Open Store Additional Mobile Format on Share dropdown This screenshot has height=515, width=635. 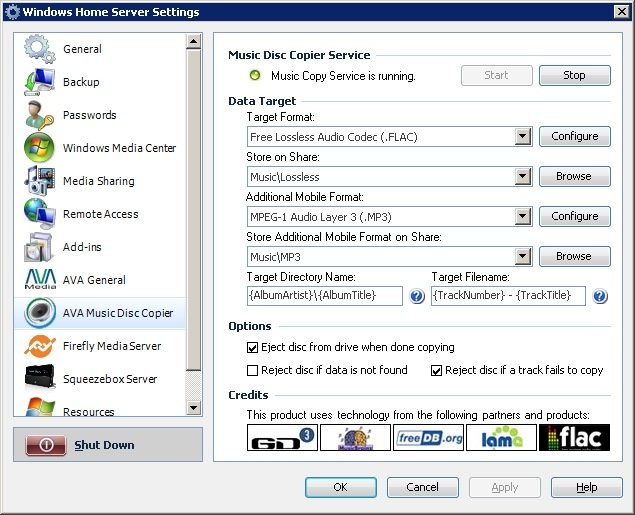pyautogui.click(x=523, y=257)
